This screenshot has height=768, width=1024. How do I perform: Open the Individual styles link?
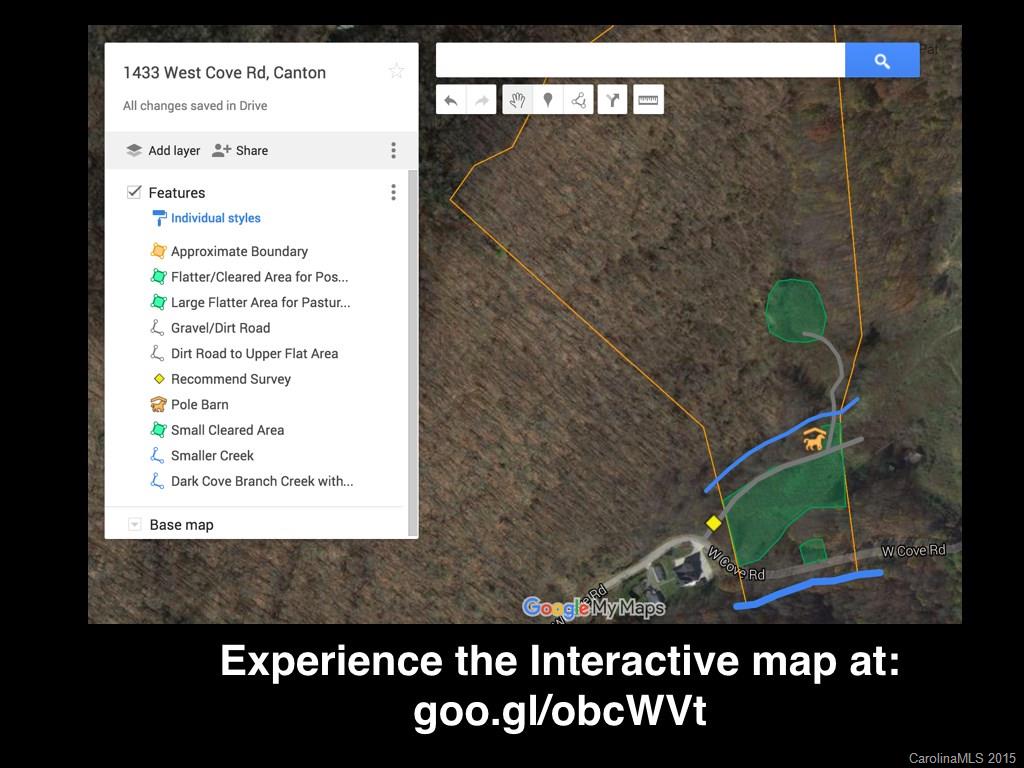point(215,218)
